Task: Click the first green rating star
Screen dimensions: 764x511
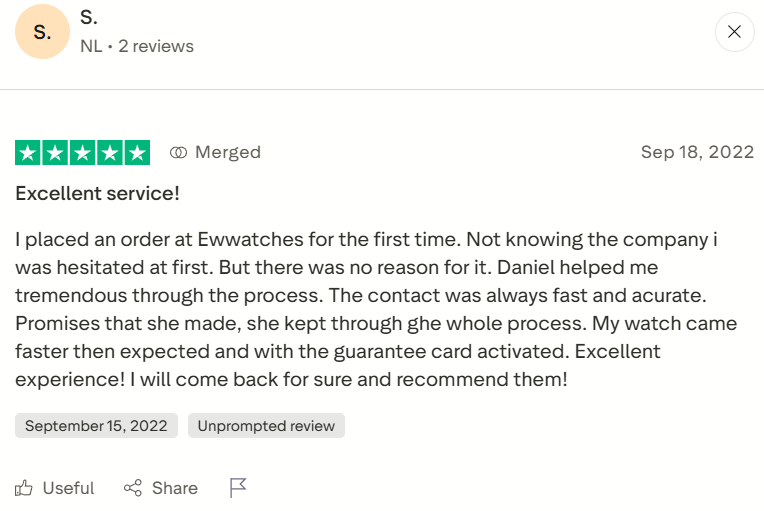Action: click(x=28, y=153)
